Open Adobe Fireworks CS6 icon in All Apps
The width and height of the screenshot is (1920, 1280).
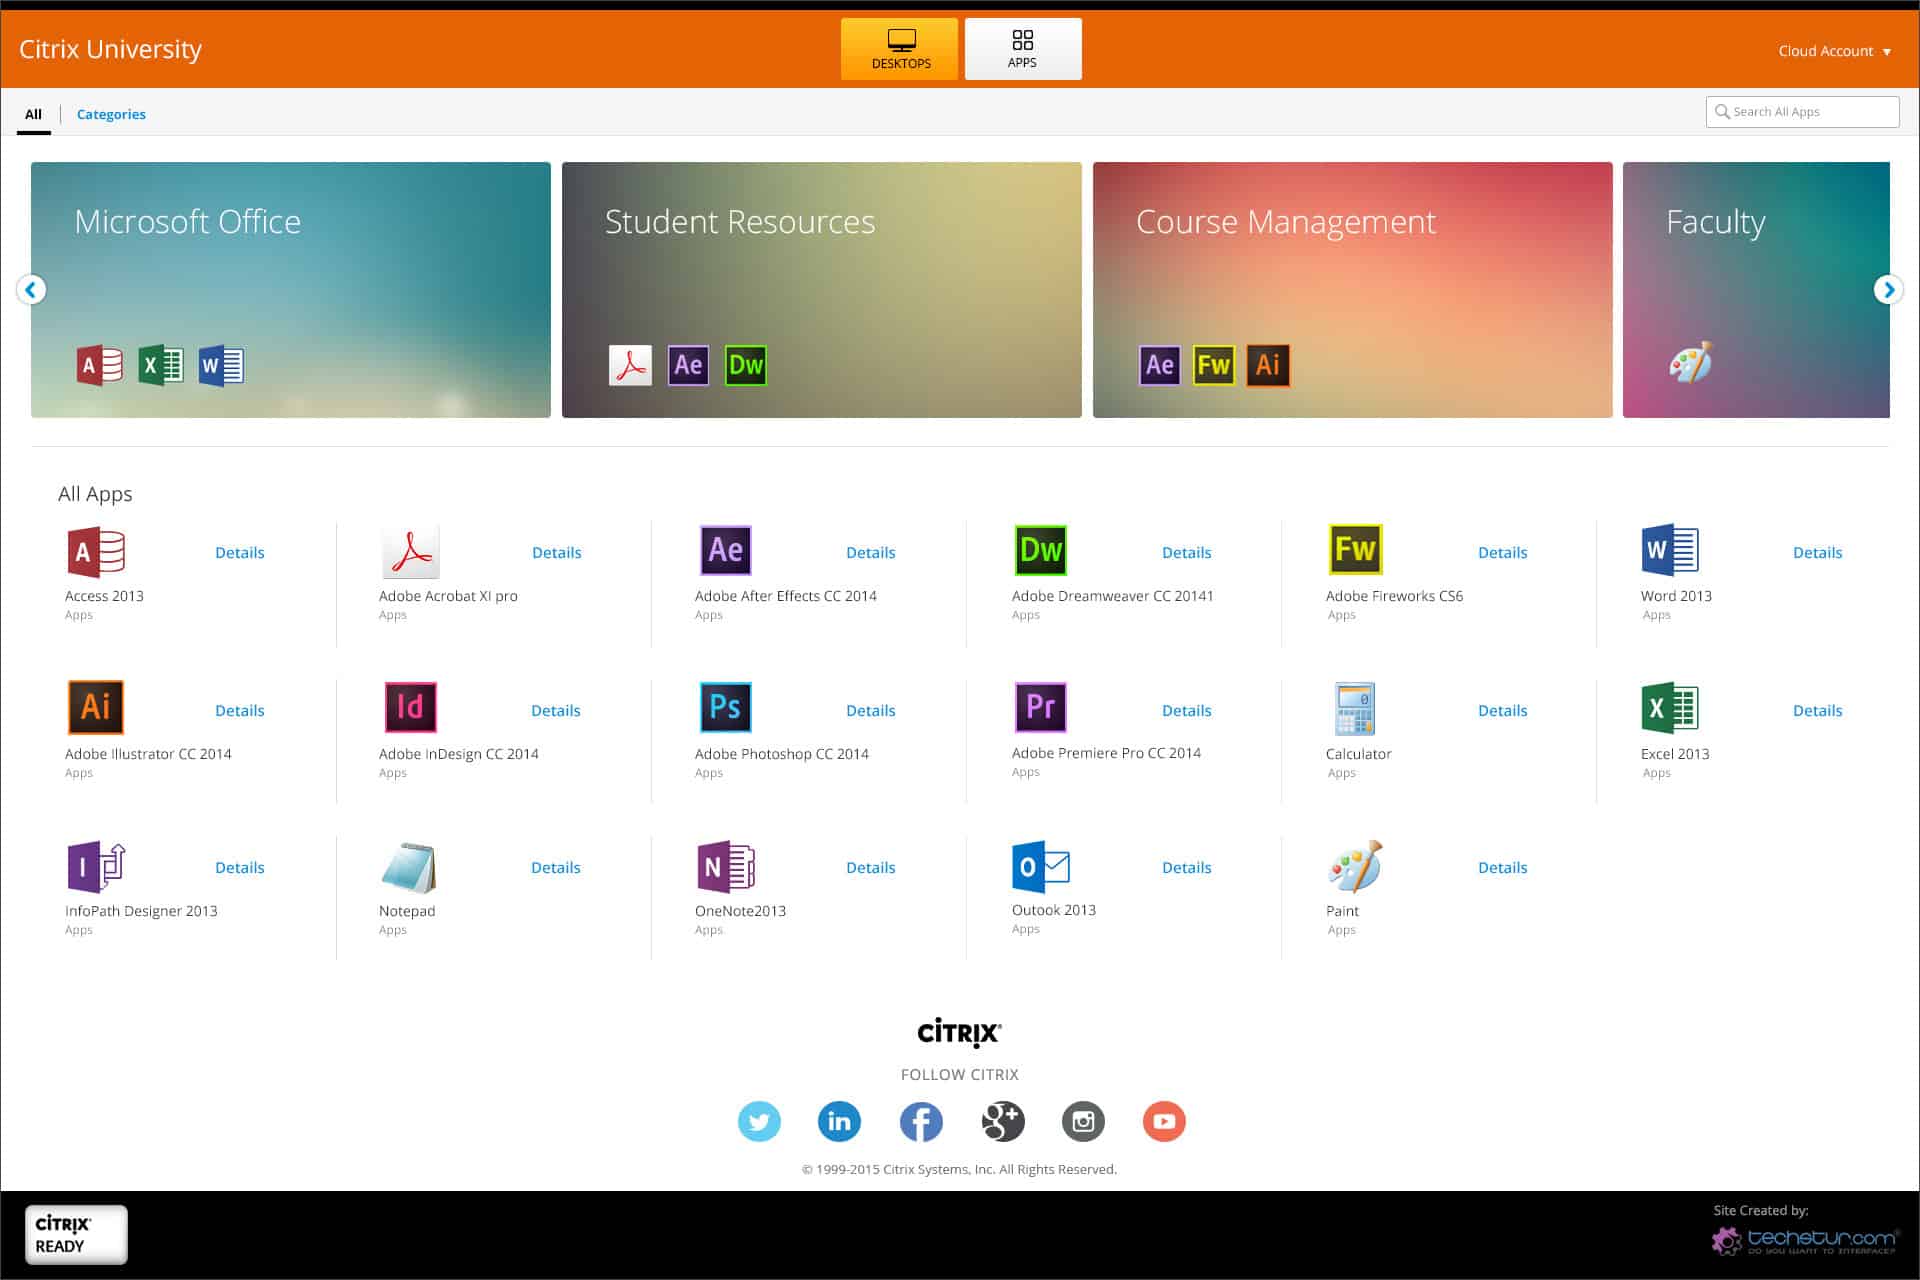(1355, 549)
